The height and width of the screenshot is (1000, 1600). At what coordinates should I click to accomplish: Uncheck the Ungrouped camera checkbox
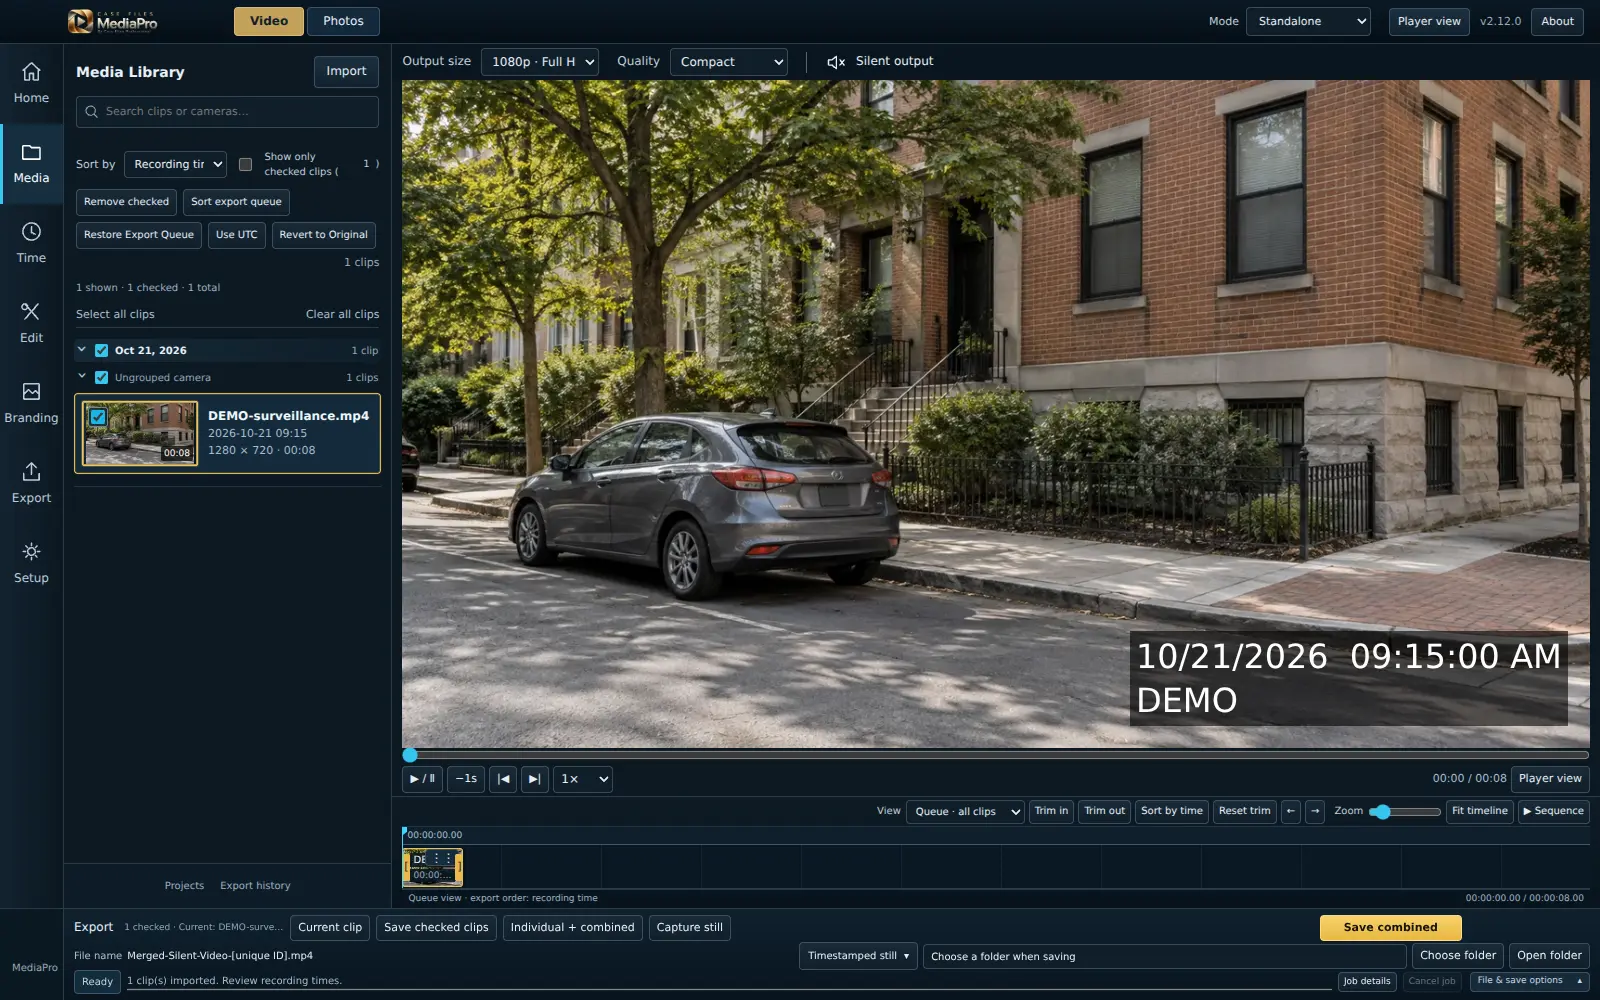[101, 377]
